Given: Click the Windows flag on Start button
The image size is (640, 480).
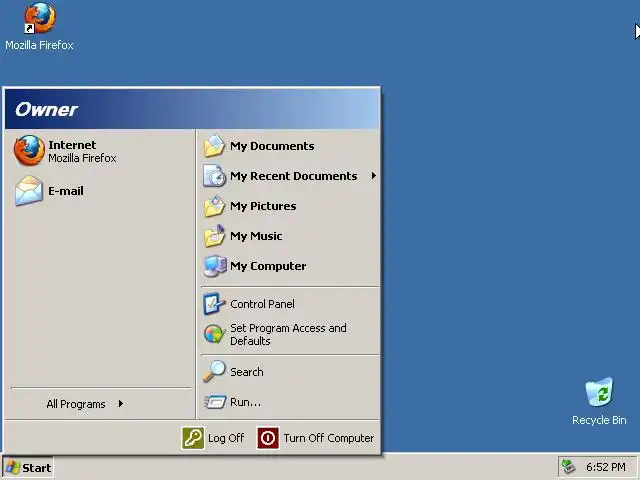Looking at the screenshot, I should click(x=13, y=467).
